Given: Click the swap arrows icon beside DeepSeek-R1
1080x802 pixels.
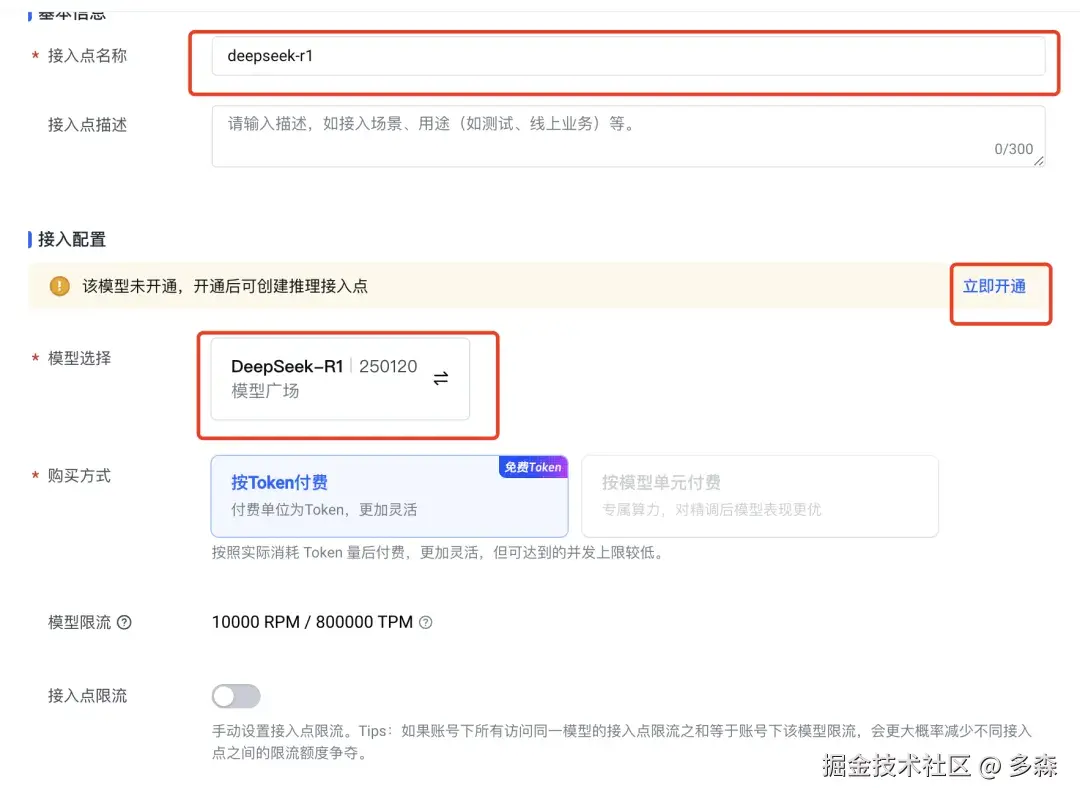Looking at the screenshot, I should pyautogui.click(x=441, y=378).
